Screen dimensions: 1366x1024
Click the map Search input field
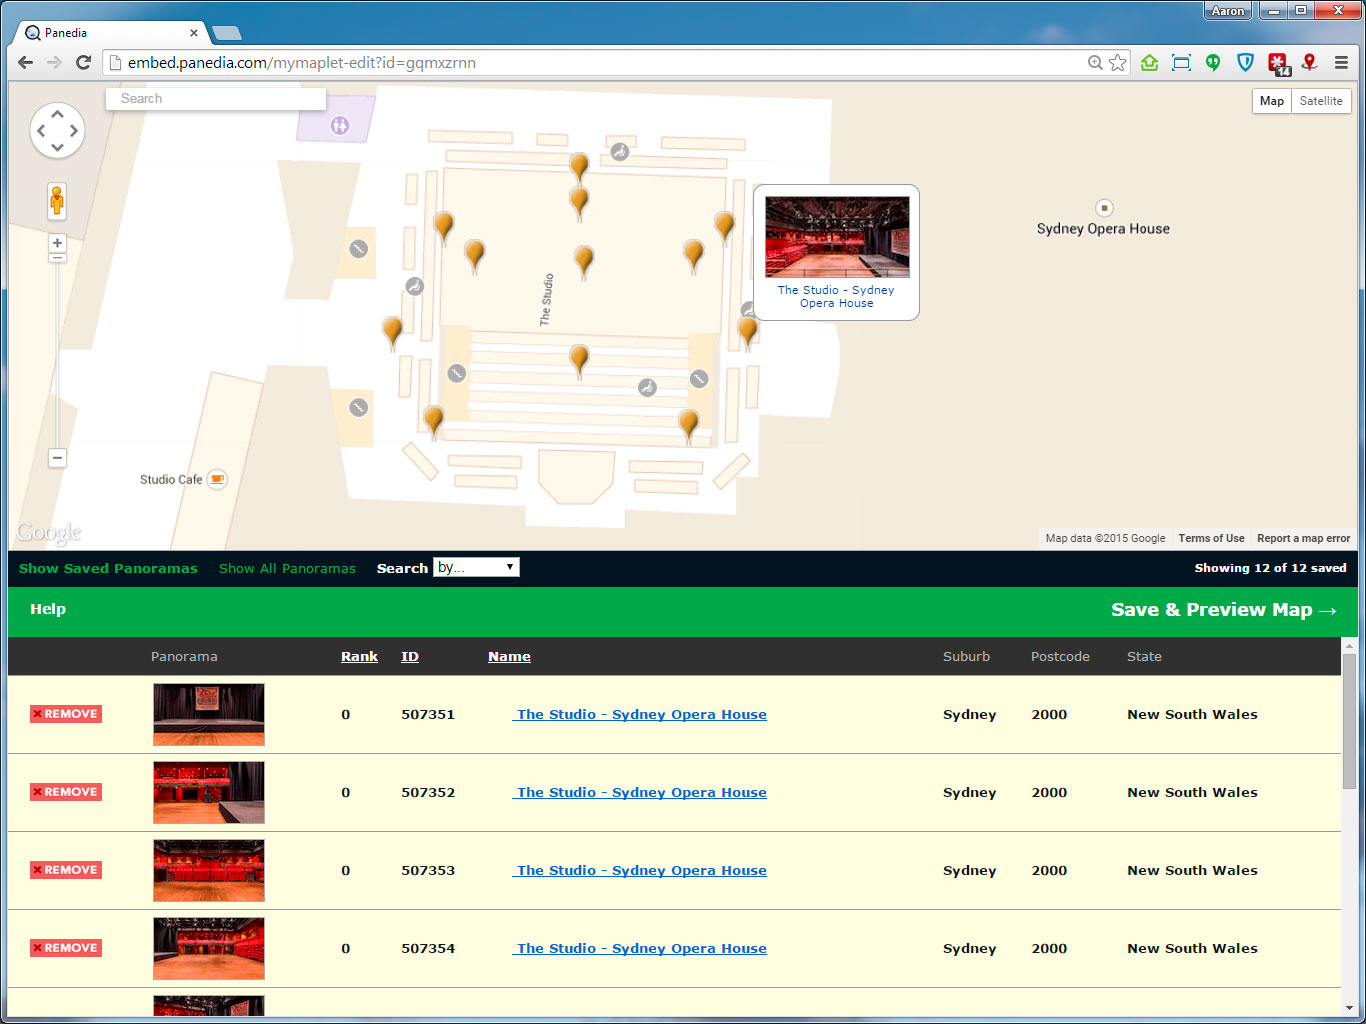pos(216,98)
